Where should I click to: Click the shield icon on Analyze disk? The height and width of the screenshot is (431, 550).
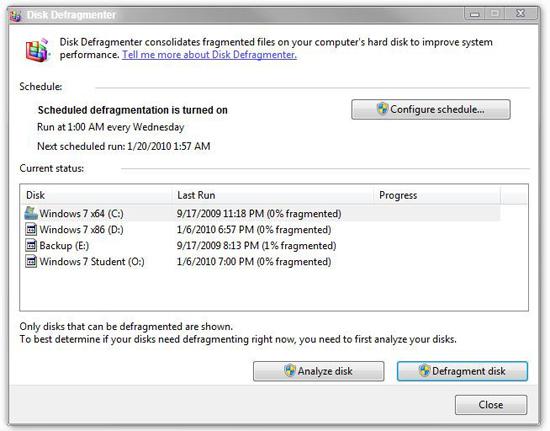tap(290, 371)
